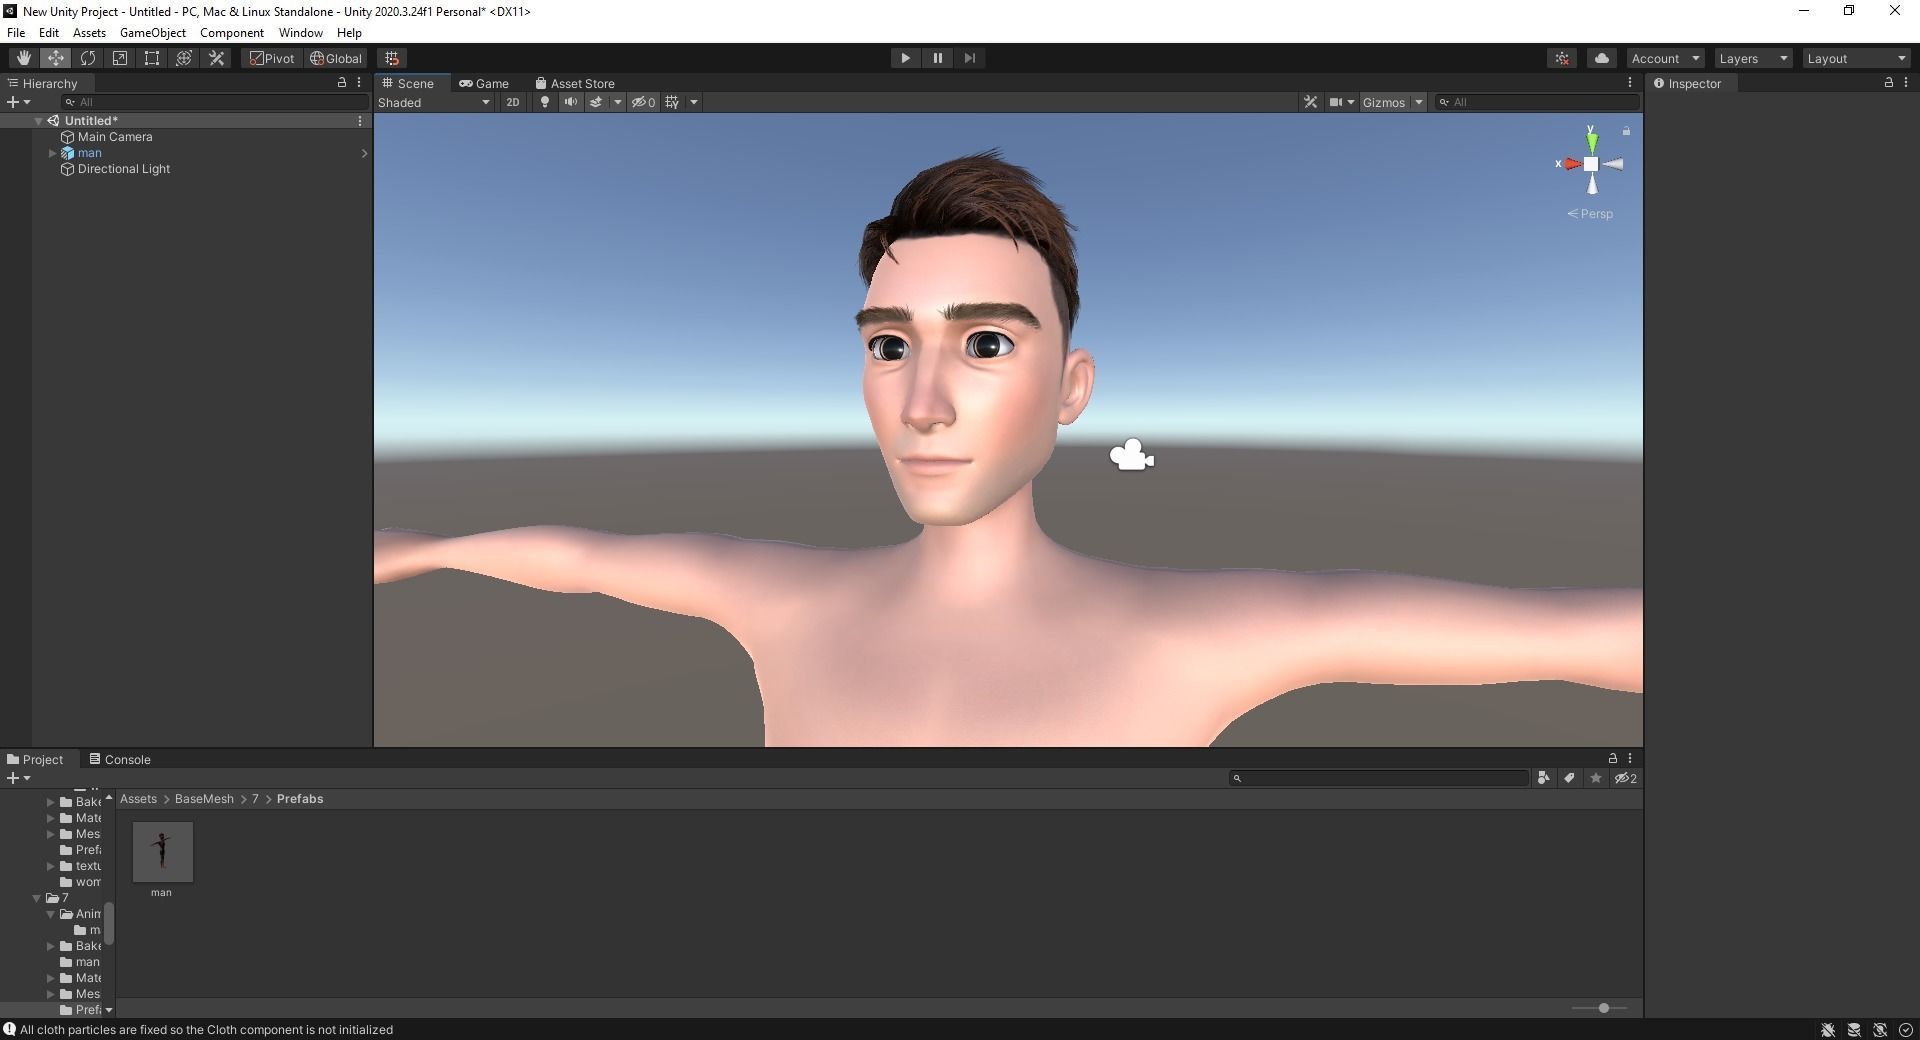Screen dimensions: 1920x1040
Task: Open Hierarchy panel three-dot menu
Action: (359, 83)
